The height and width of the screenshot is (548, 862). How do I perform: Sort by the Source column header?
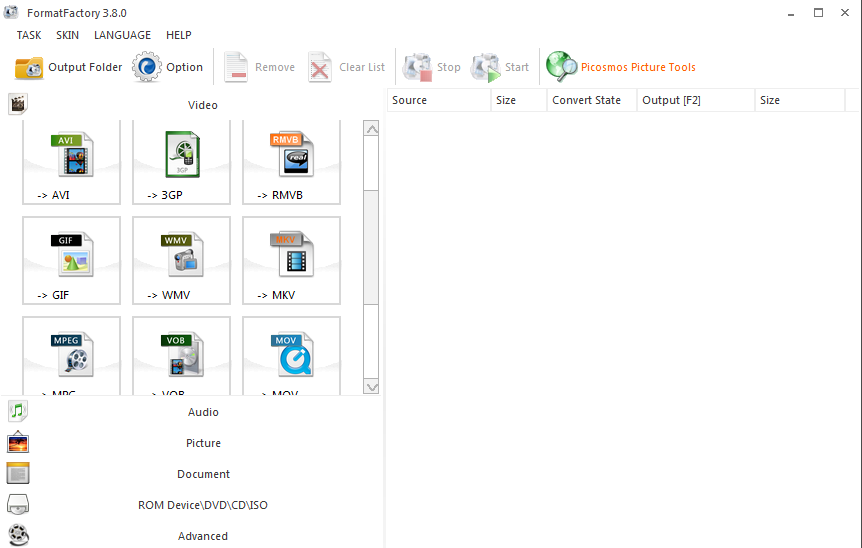point(439,100)
